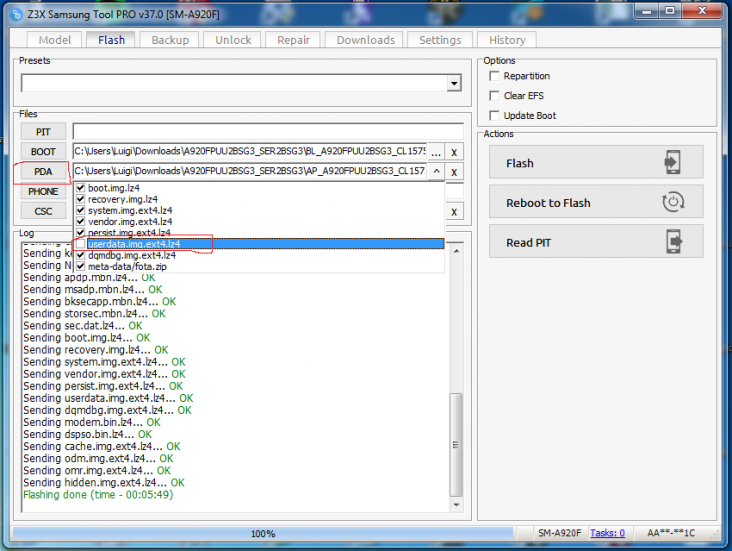Click the SM-A920F status bar entry
The image size is (732, 551).
pos(559,533)
